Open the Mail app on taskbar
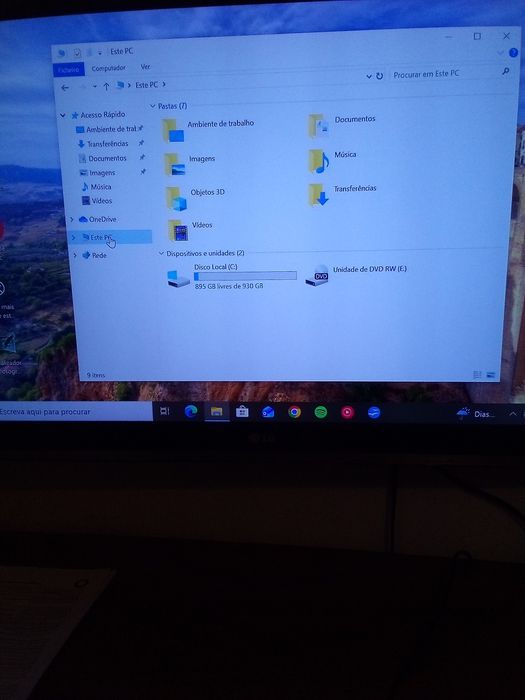 268,412
